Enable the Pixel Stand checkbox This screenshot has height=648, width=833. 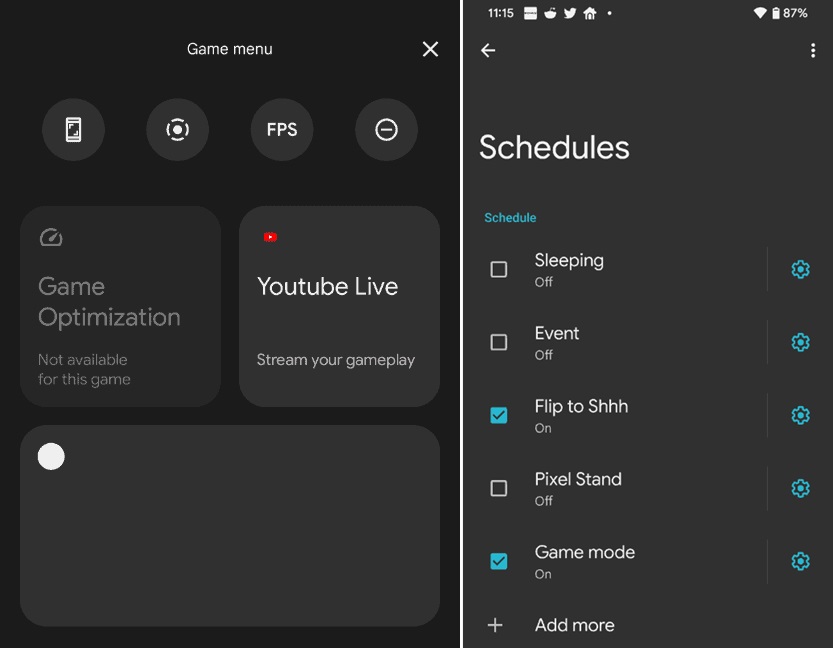[x=498, y=488]
